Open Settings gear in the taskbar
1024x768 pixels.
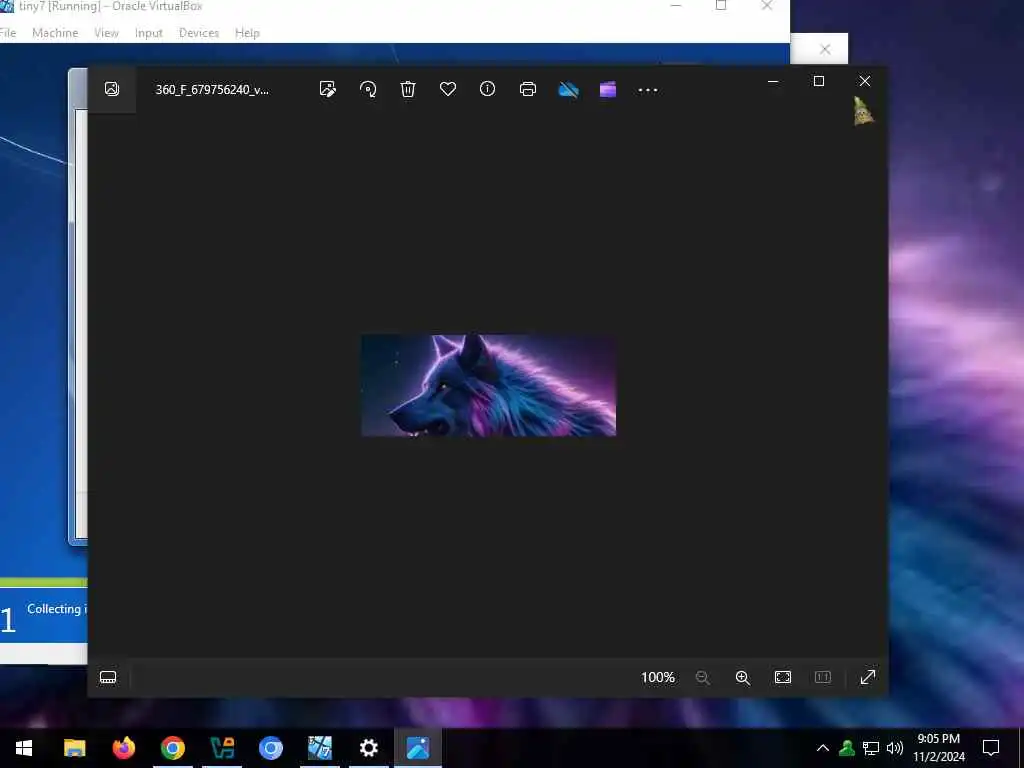369,748
